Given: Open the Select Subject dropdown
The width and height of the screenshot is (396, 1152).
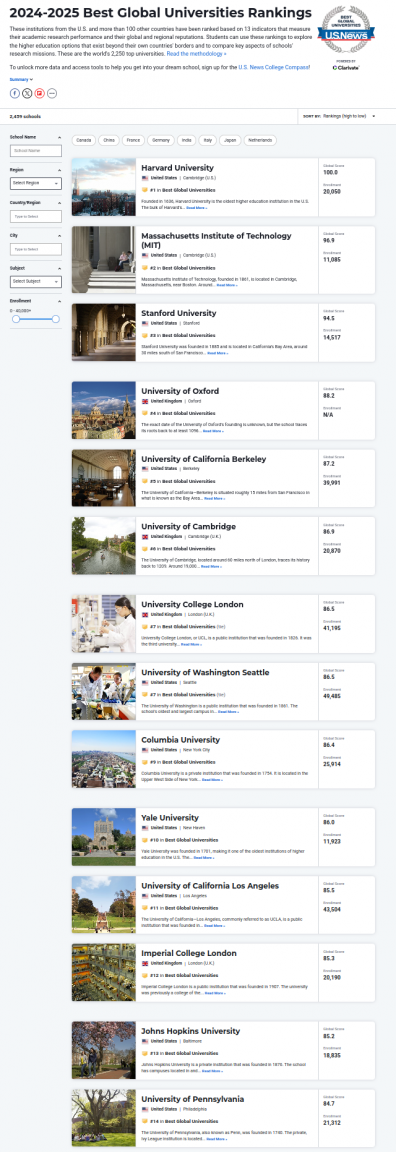Looking at the screenshot, I should pyautogui.click(x=35, y=281).
